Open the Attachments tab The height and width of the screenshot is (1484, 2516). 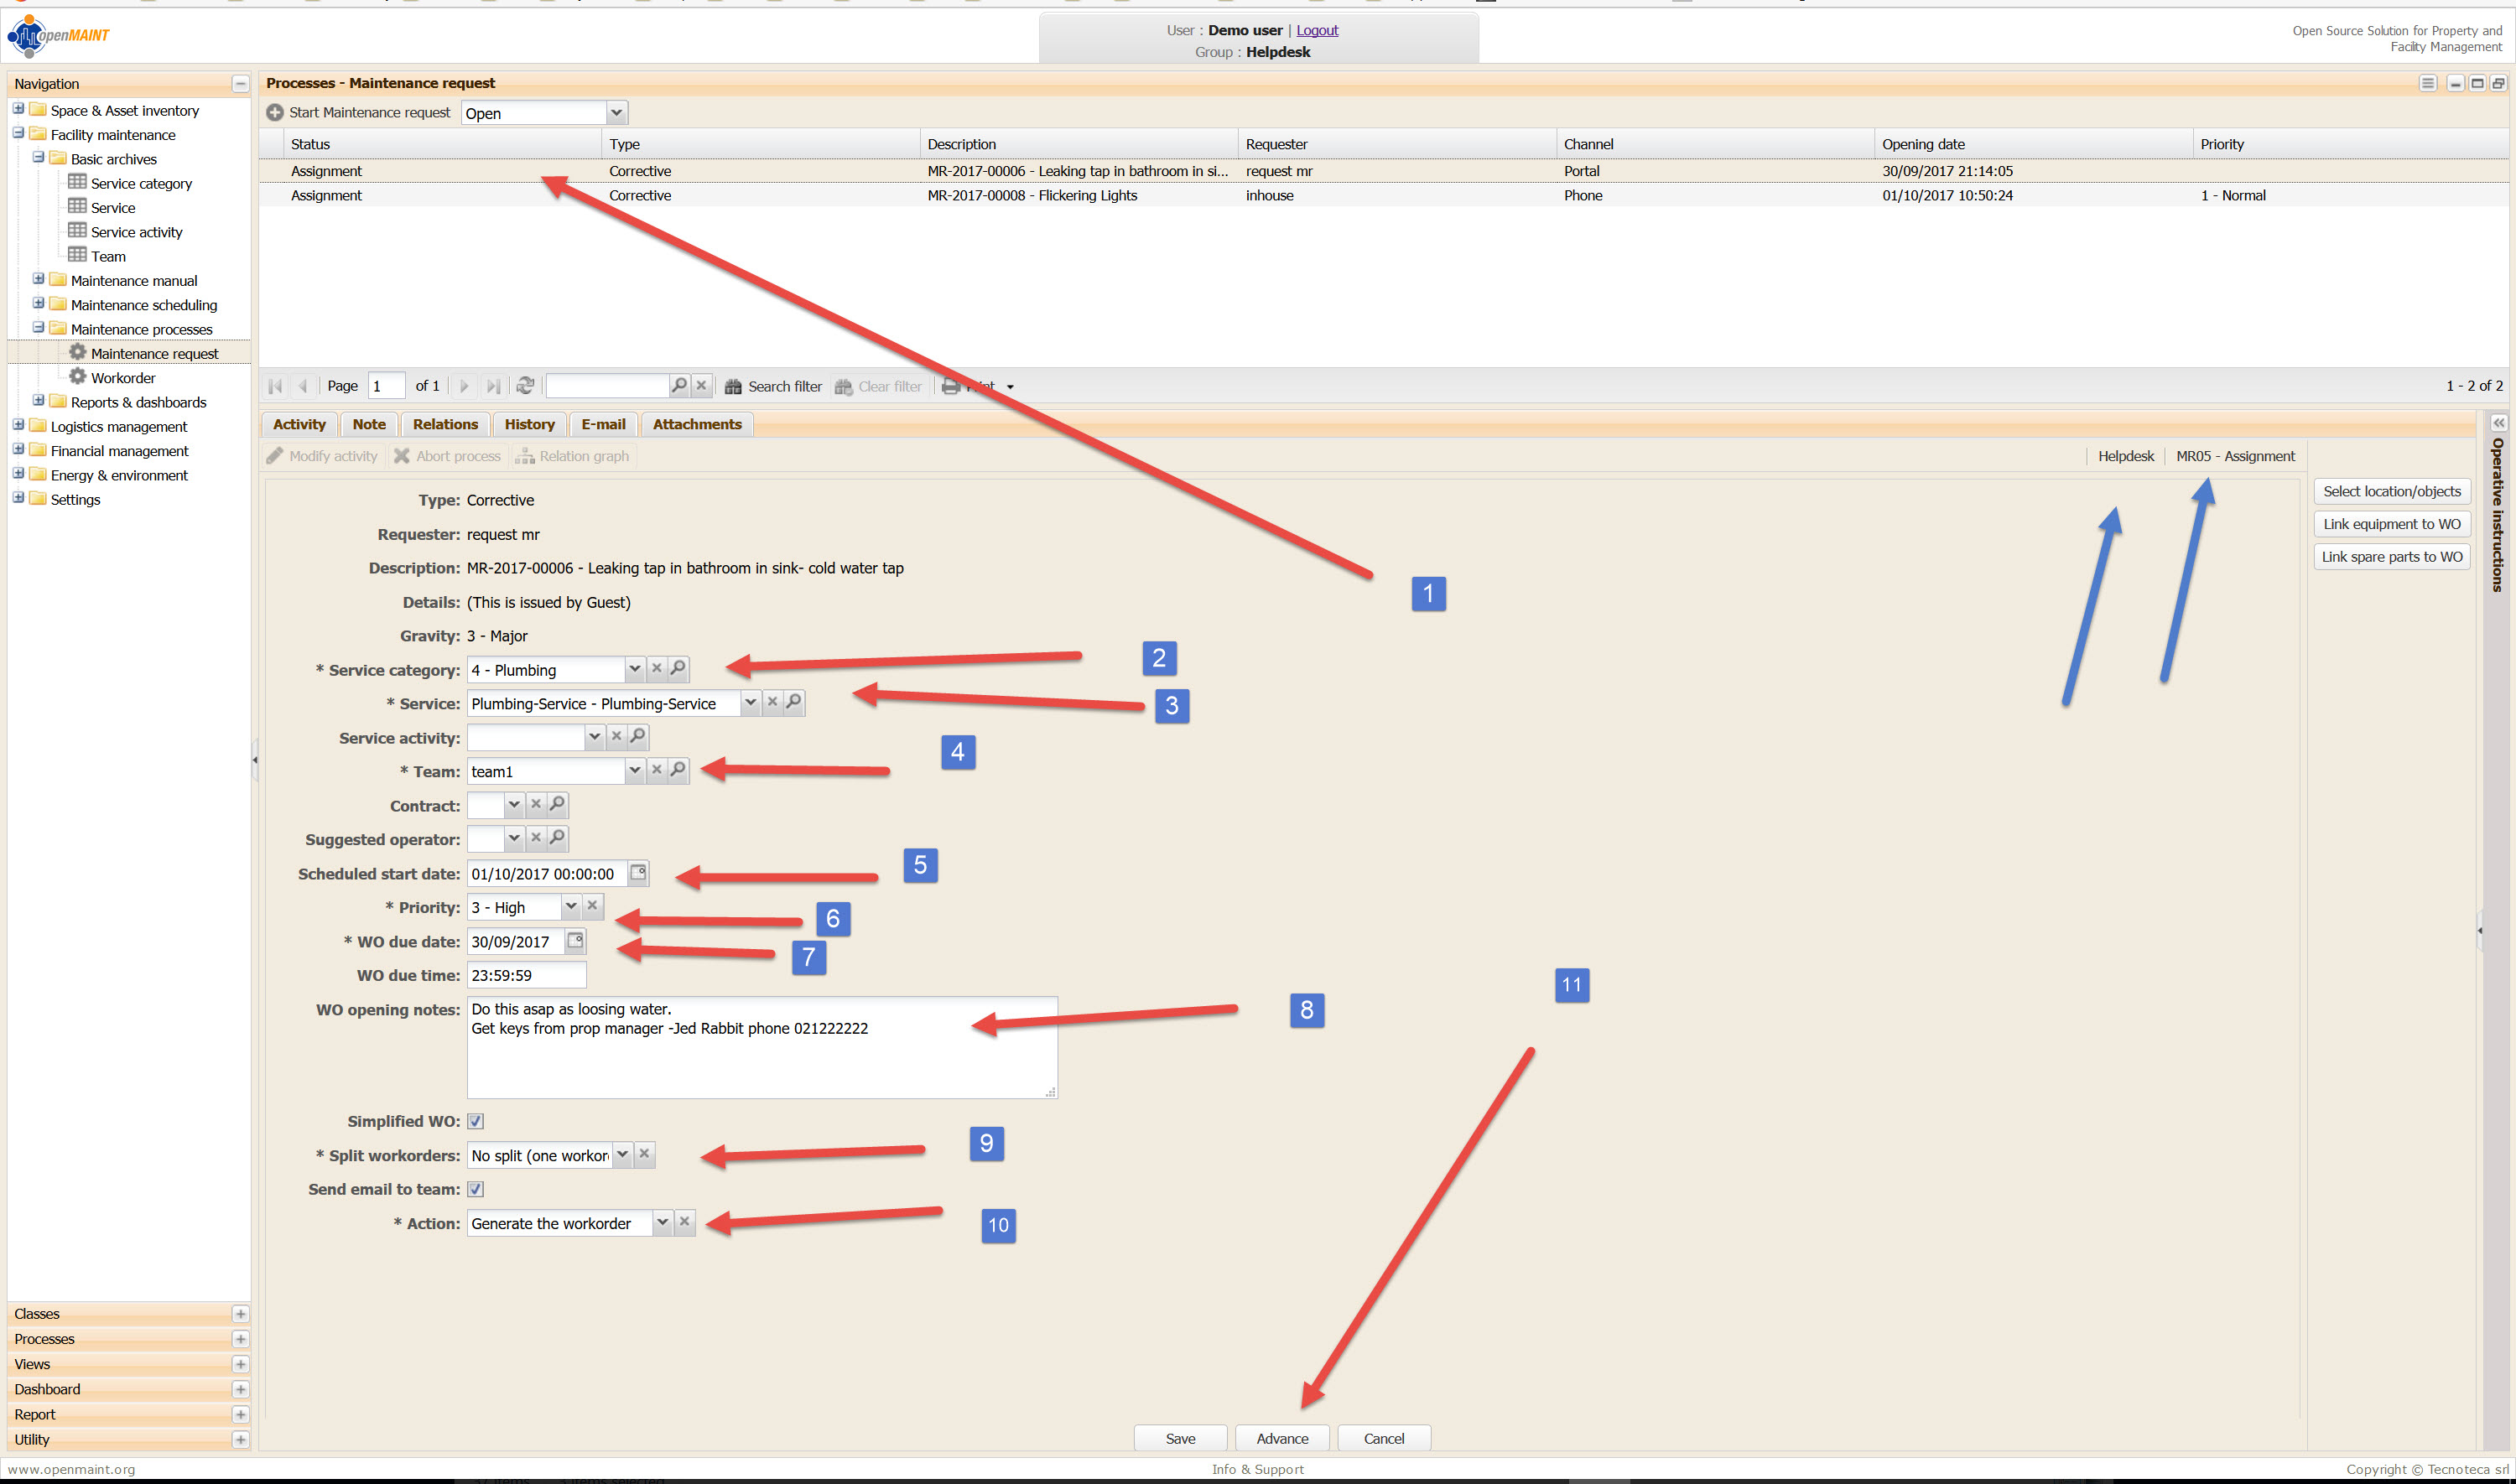click(697, 424)
